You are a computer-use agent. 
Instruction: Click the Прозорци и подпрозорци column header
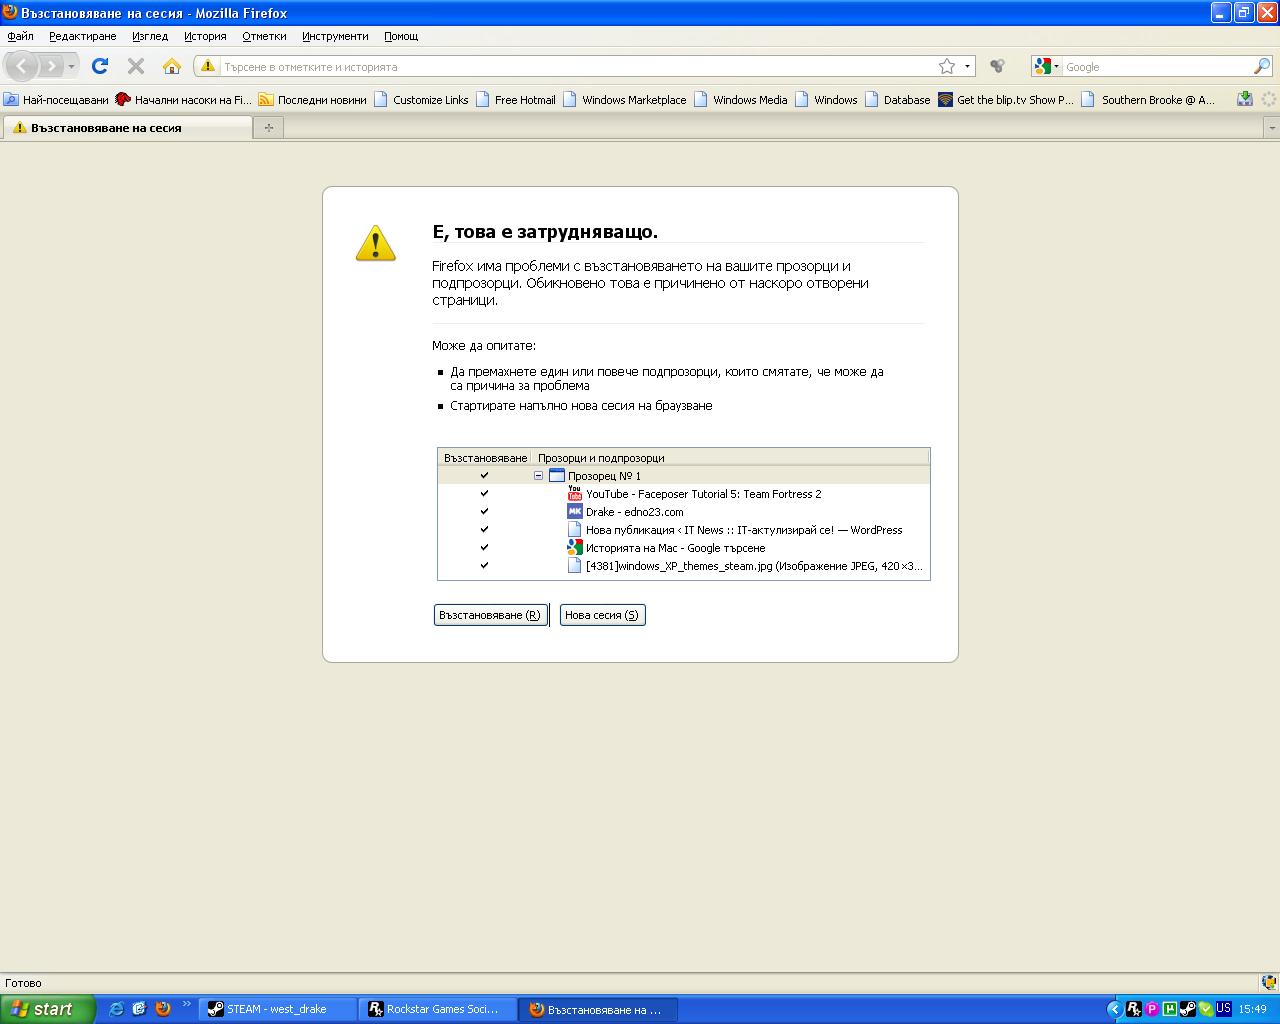coord(730,457)
